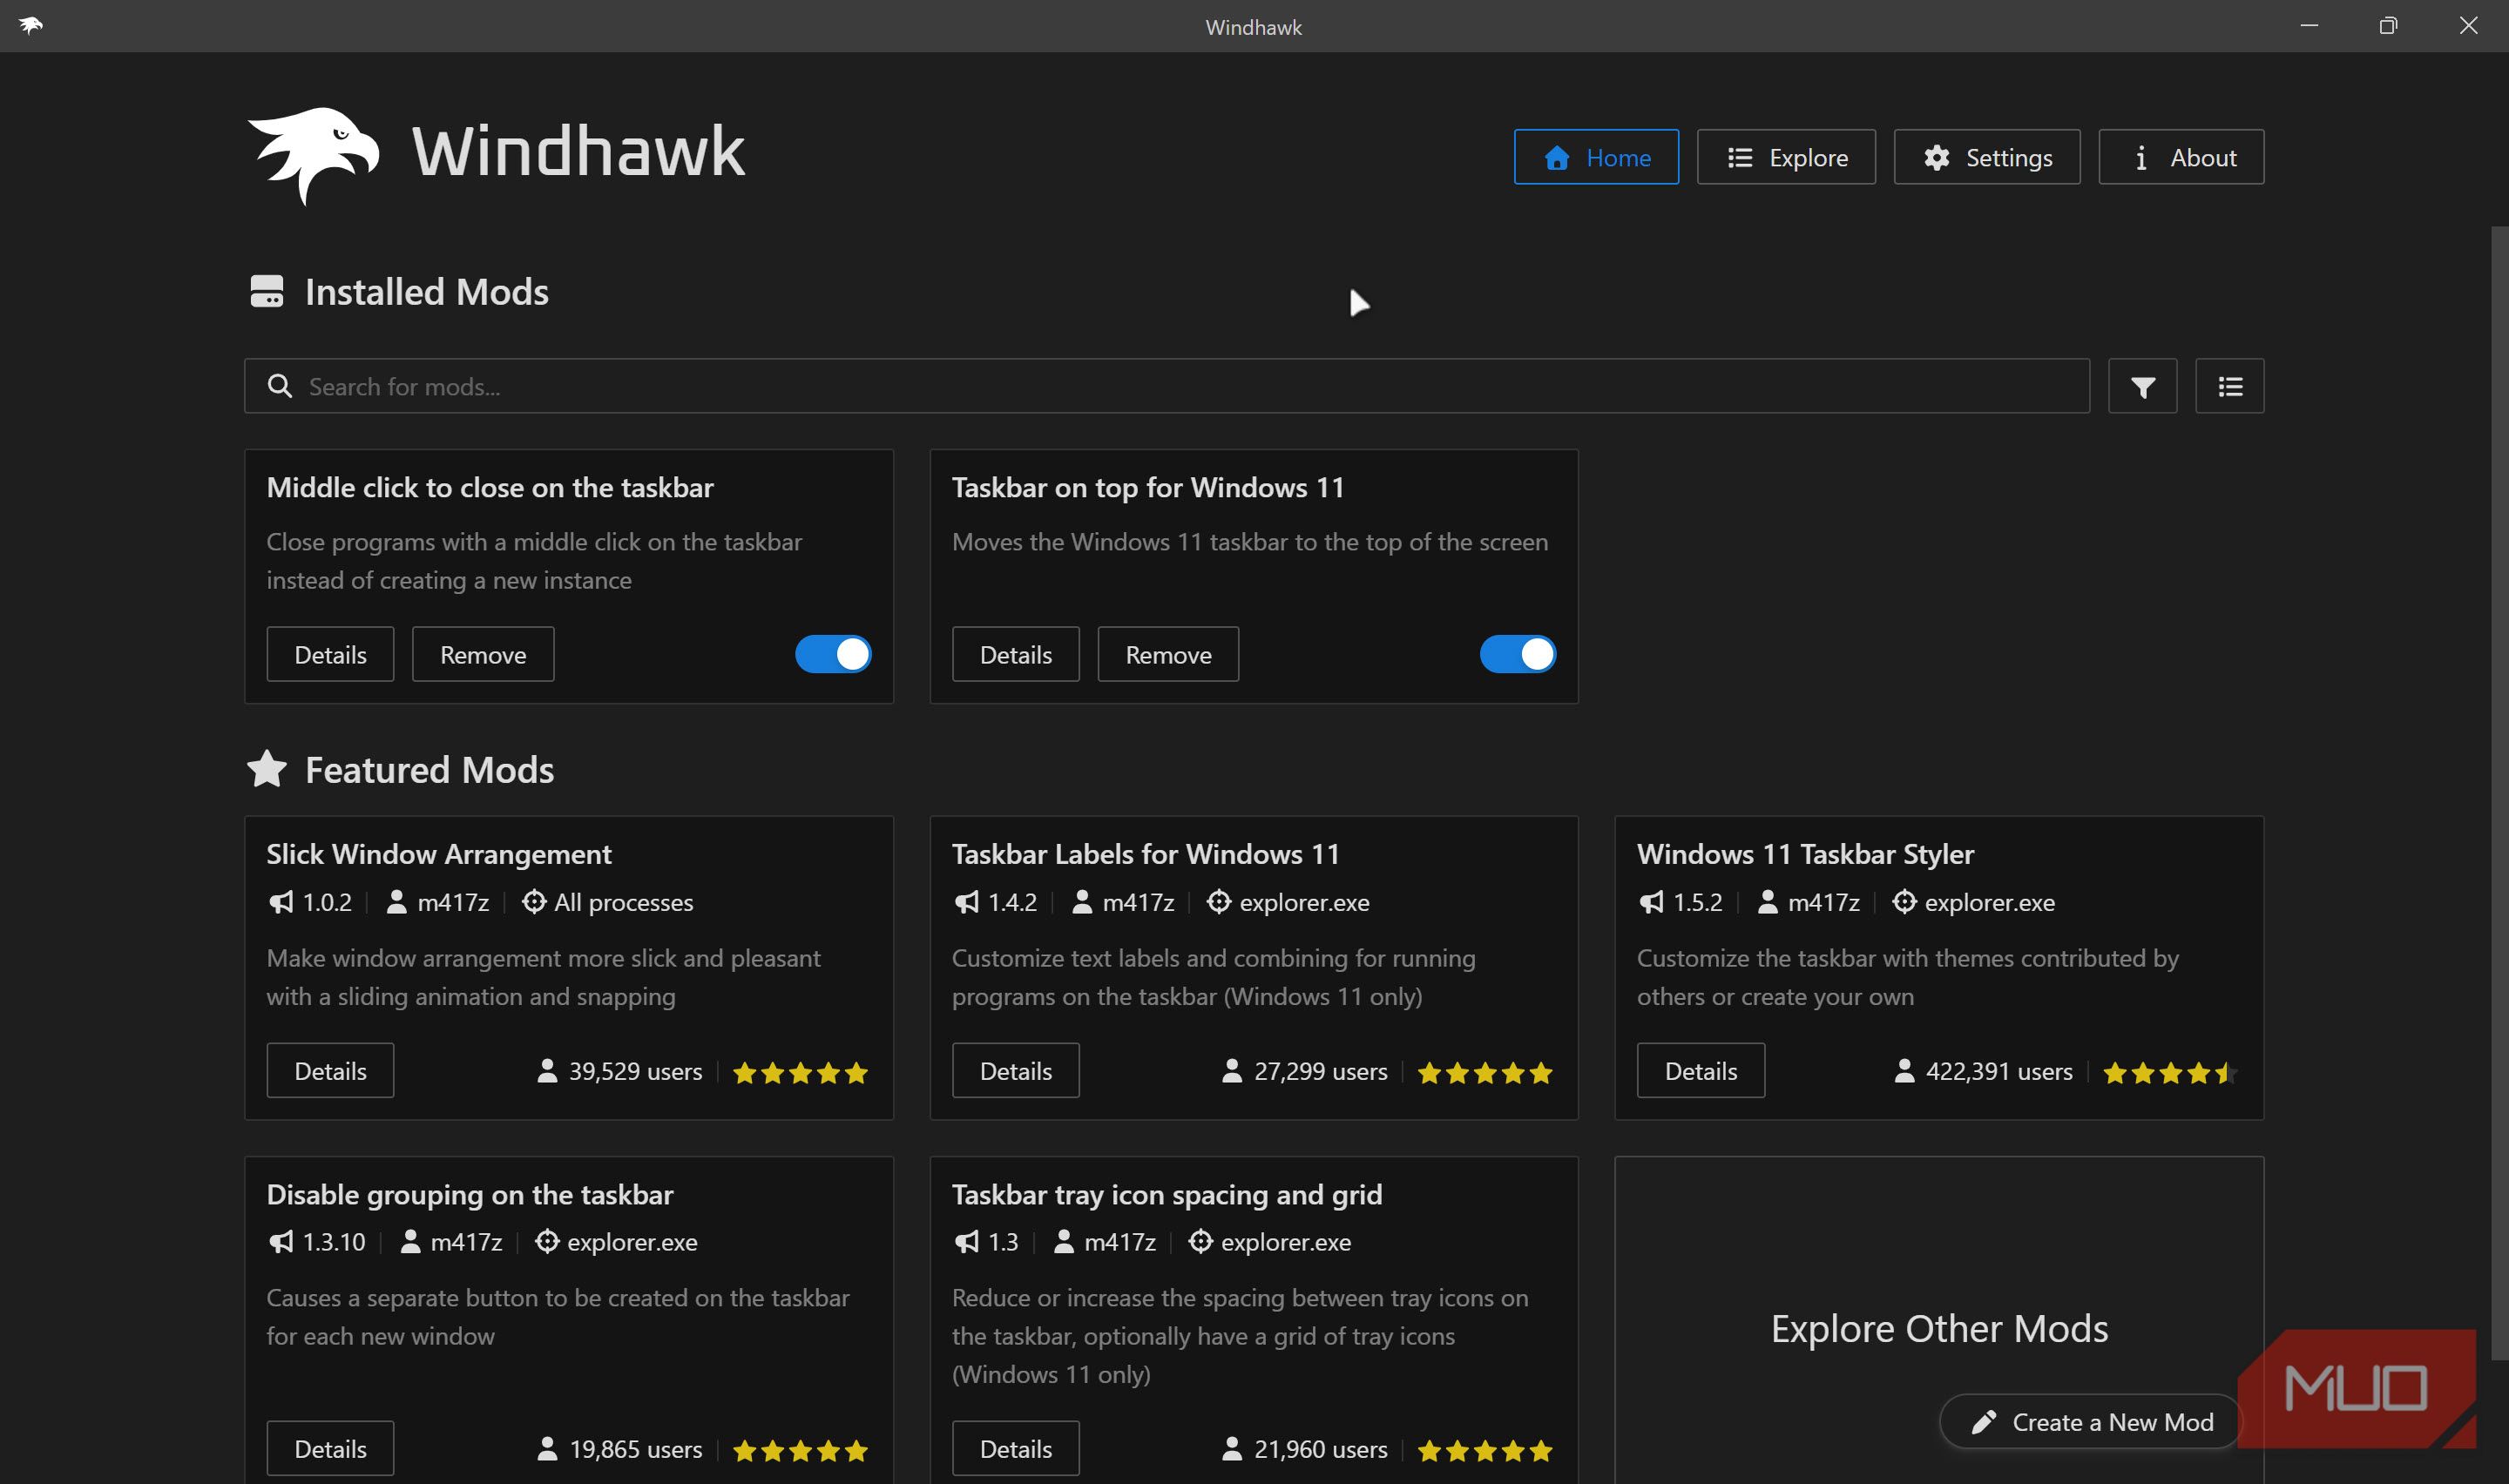Remove Taskbar on top mod

[1168, 654]
